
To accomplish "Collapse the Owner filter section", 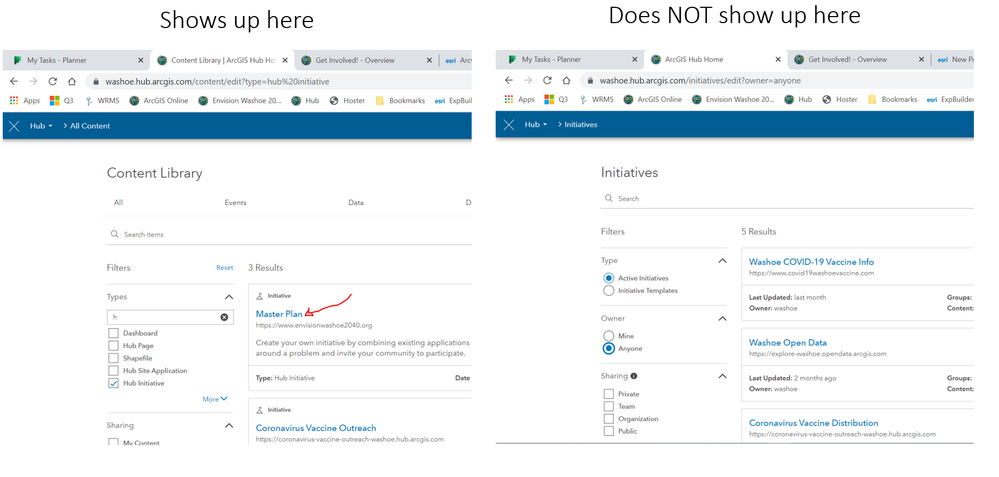I will 722,318.
